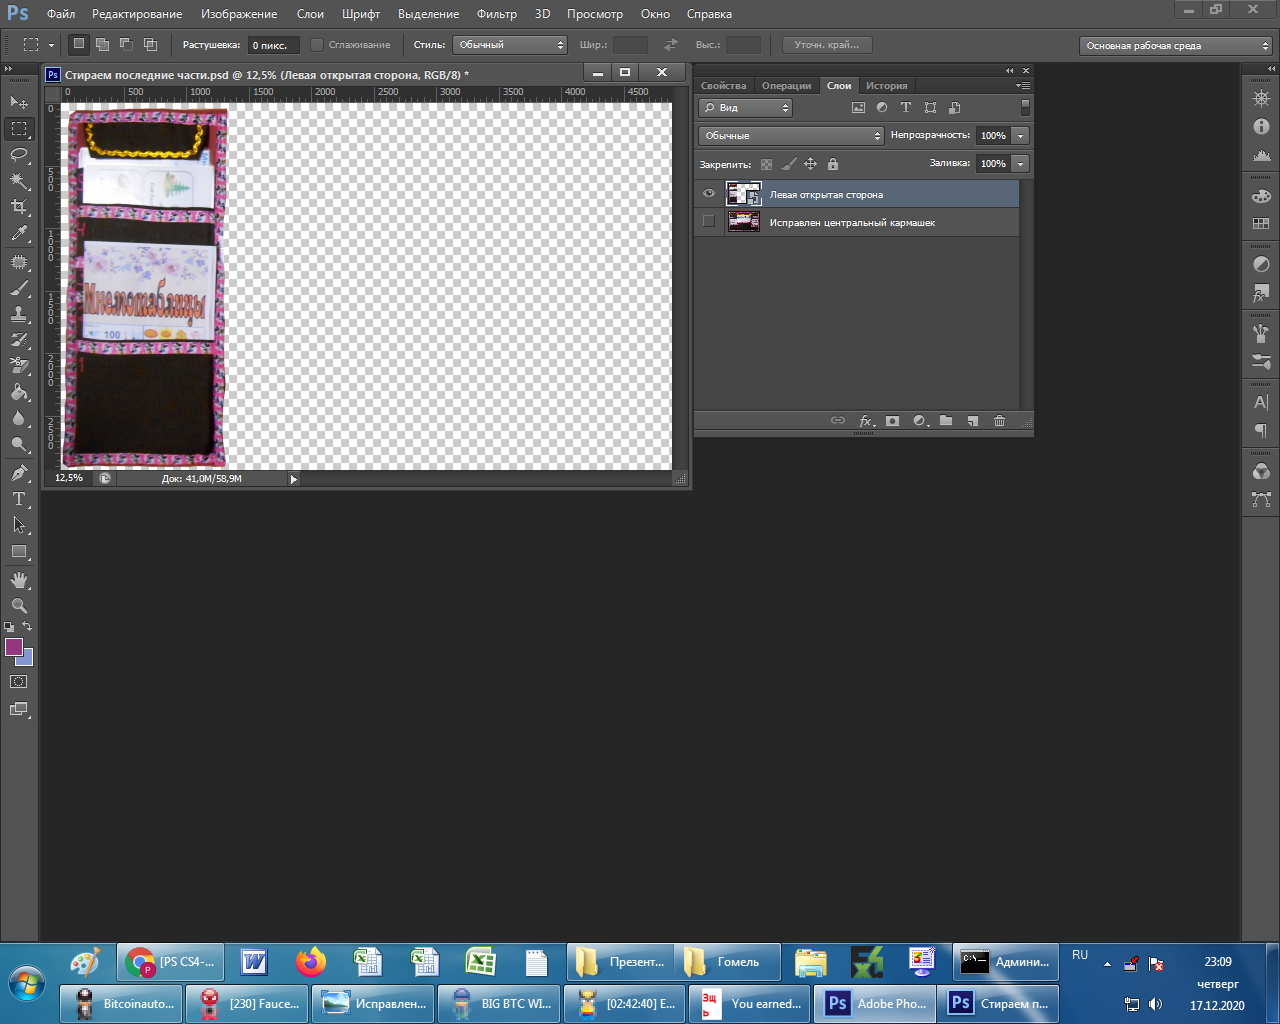The height and width of the screenshot is (1024, 1280).
Task: Select the Lasso tool
Action: tap(19, 154)
